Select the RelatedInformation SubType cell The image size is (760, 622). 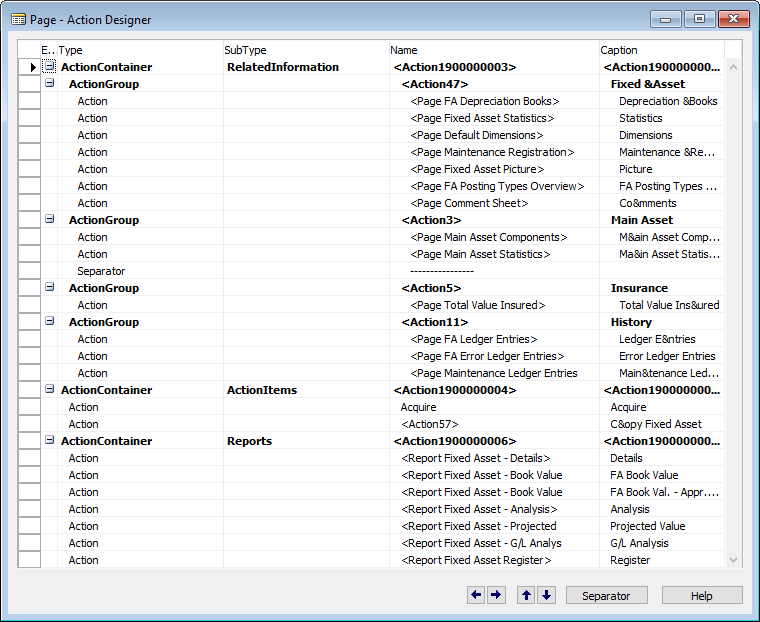coord(306,67)
